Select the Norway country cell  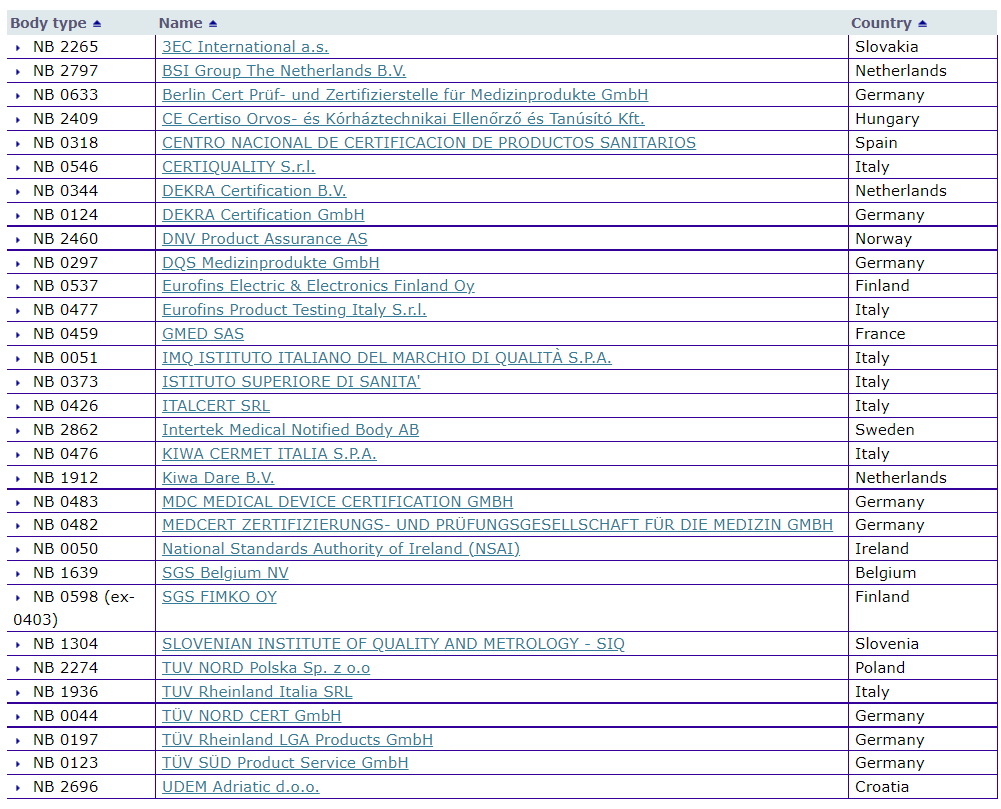(922, 238)
